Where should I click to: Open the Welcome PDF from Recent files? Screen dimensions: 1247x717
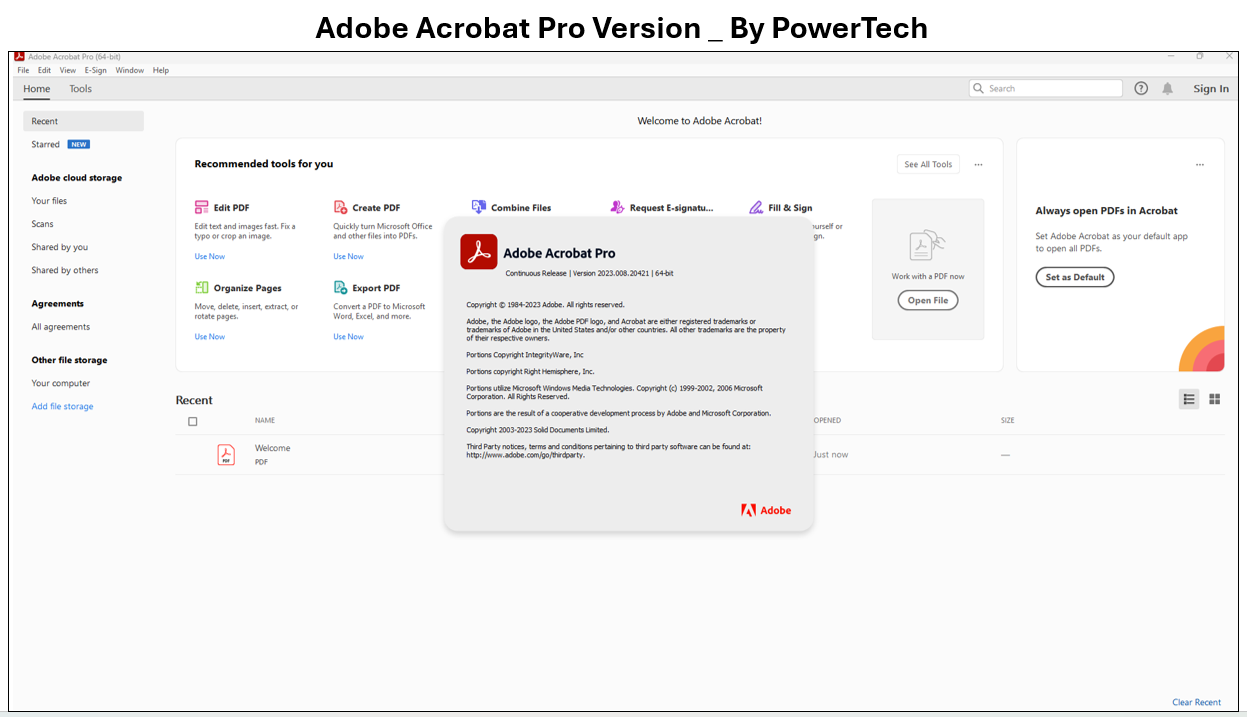click(272, 447)
